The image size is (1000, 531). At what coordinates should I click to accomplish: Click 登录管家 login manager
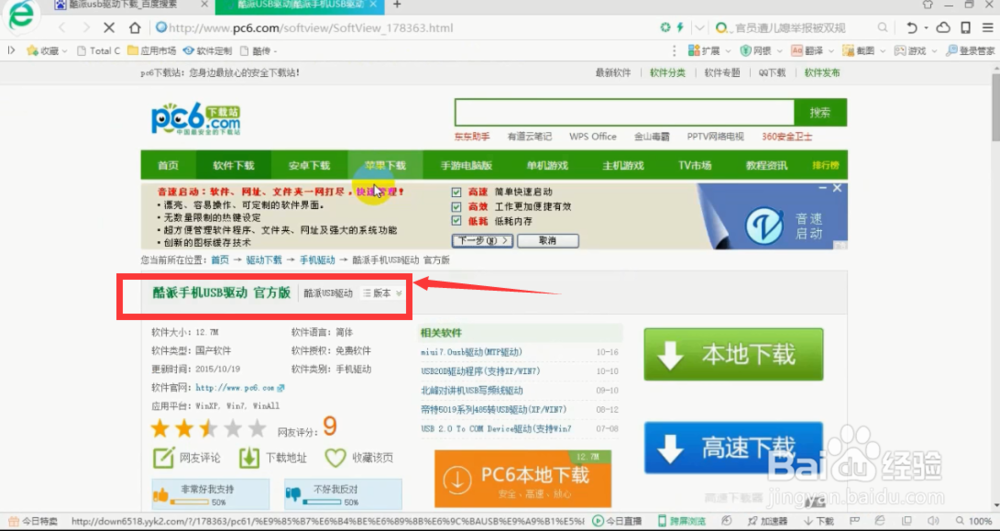pos(970,51)
